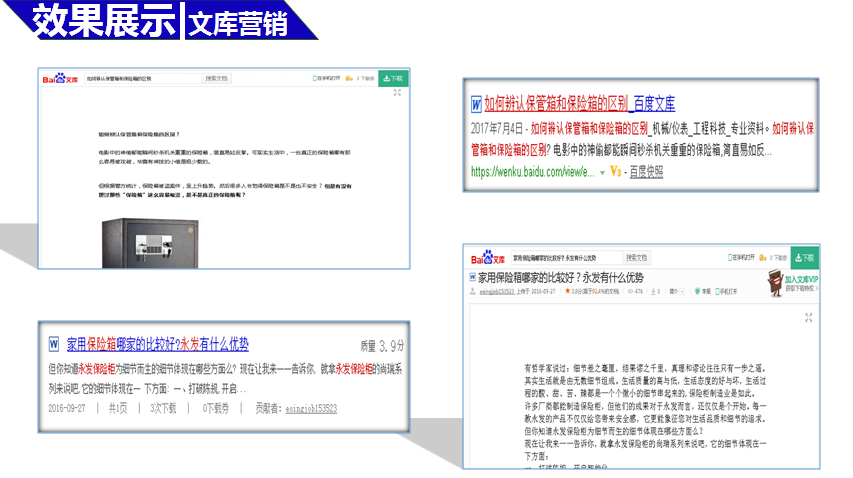Click 搜索文档 button in top-left Wenku page

pyautogui.click(x=217, y=79)
